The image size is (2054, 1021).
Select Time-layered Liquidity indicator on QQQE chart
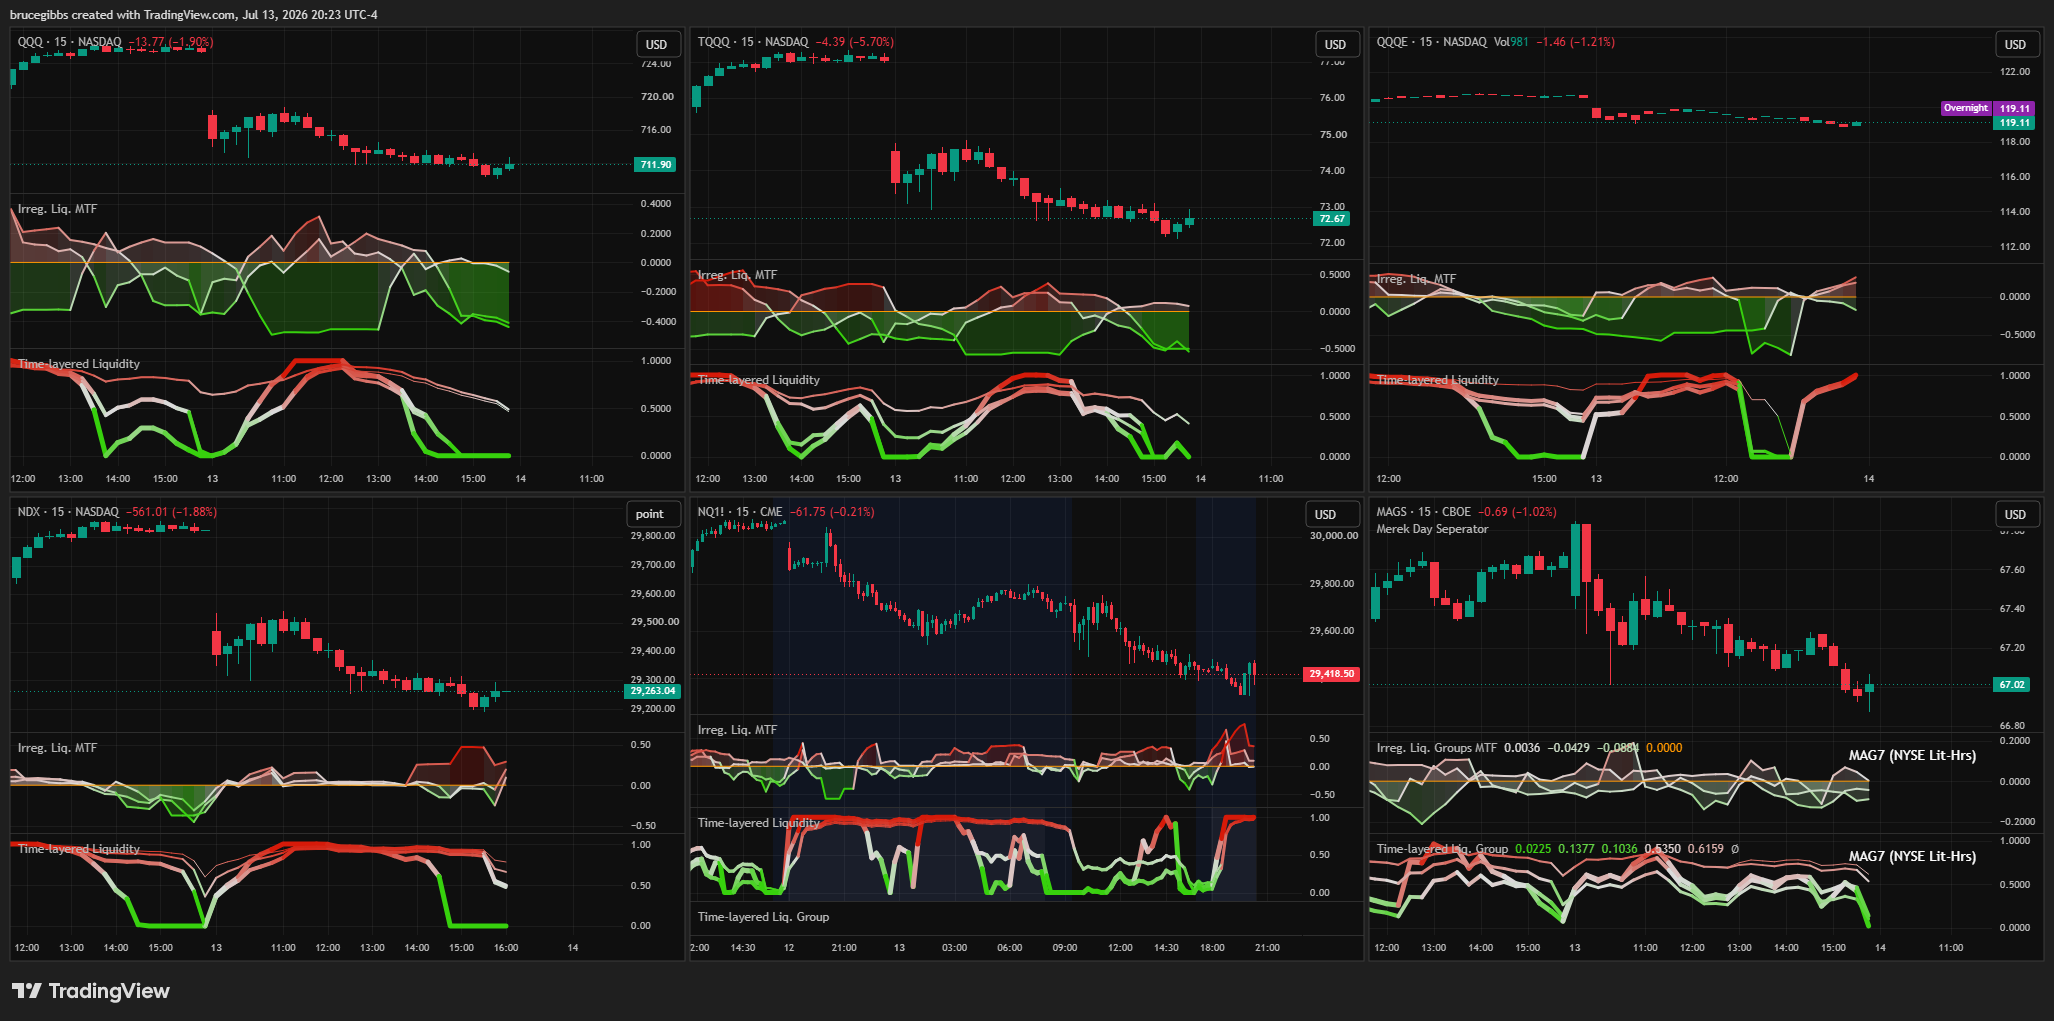(x=1437, y=380)
